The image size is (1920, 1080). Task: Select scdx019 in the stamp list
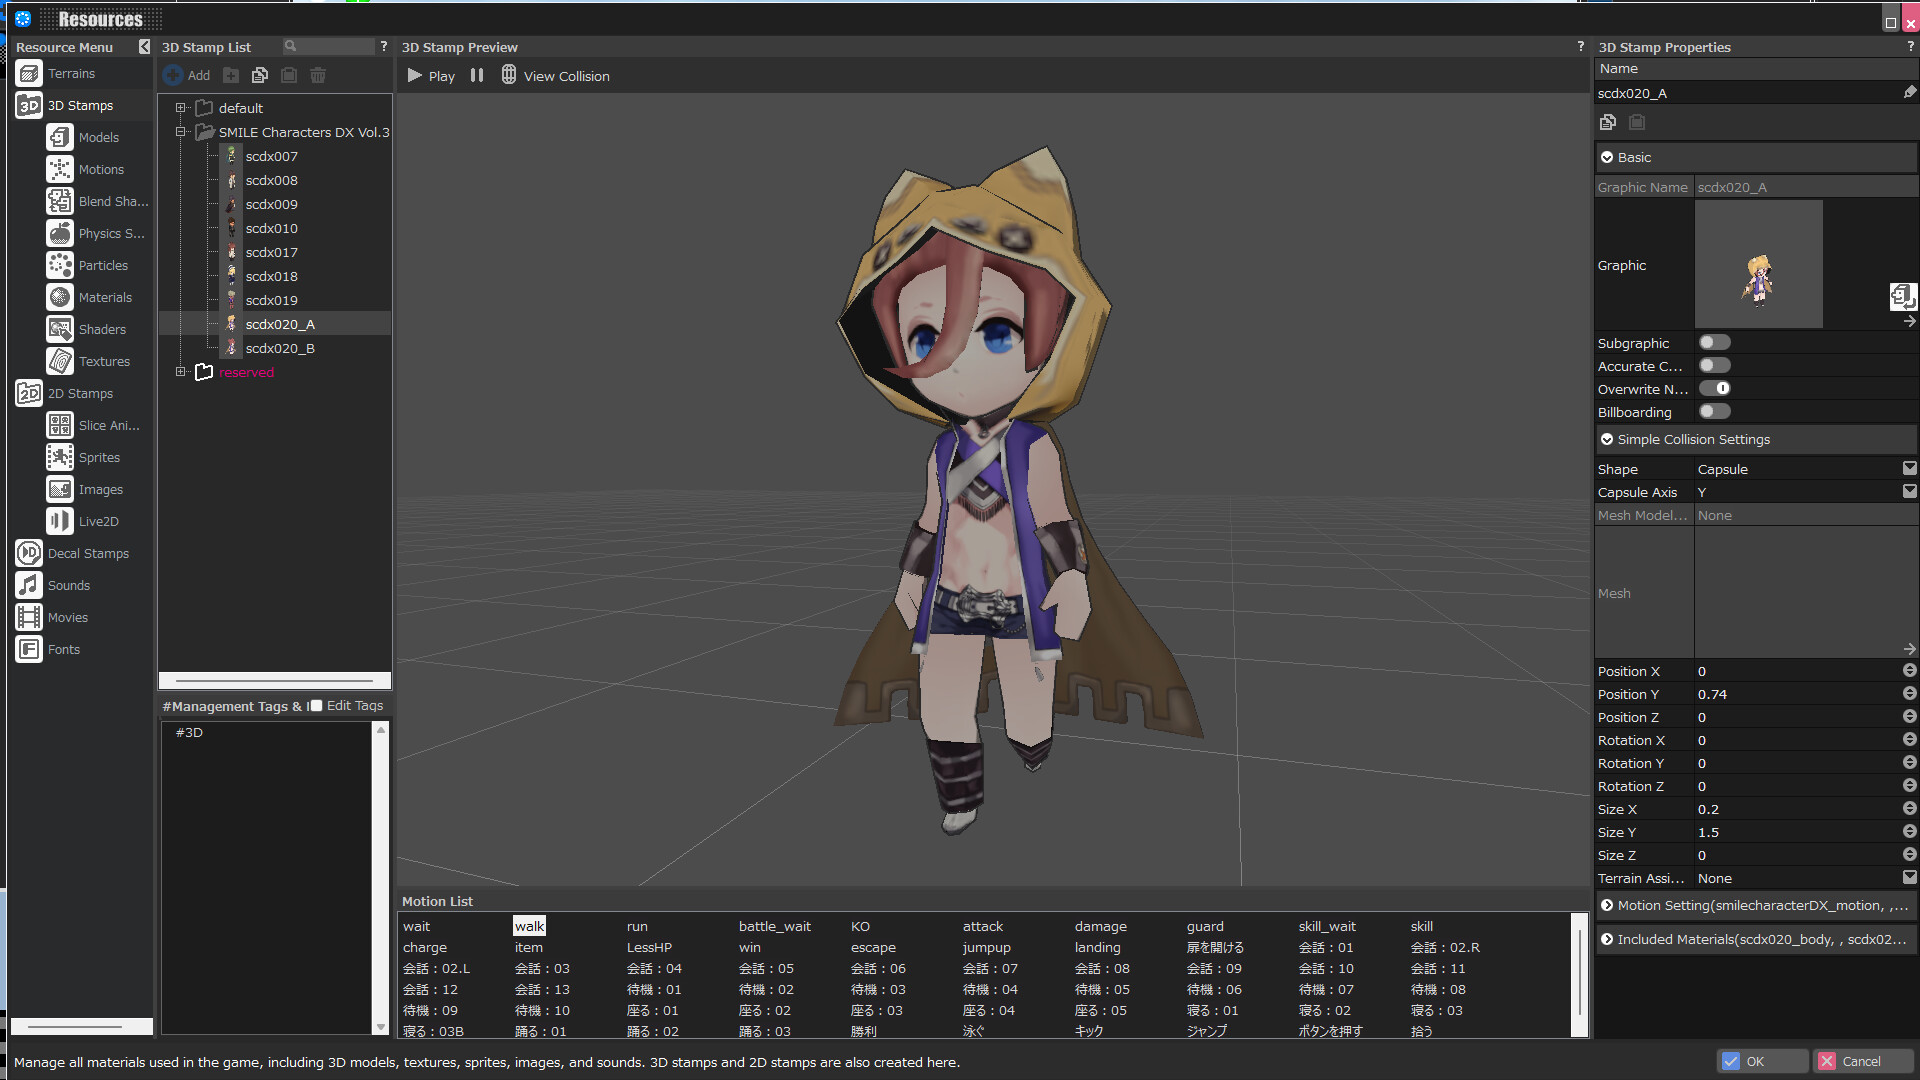(x=271, y=301)
